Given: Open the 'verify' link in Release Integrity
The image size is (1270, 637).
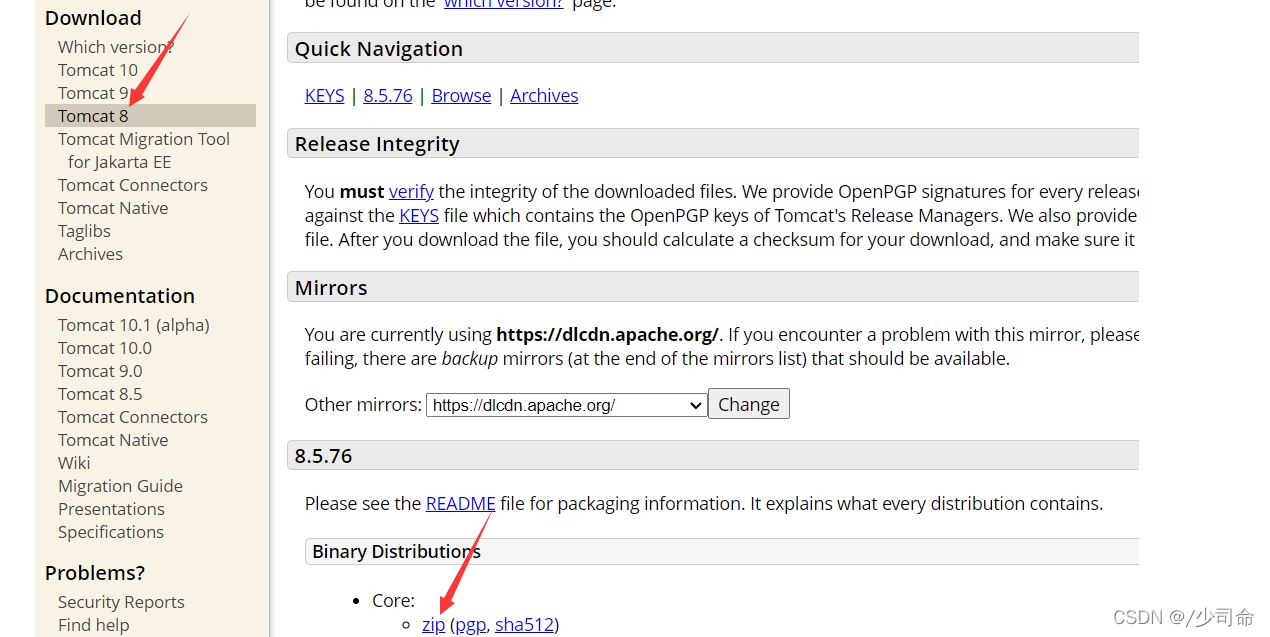Looking at the screenshot, I should (x=411, y=191).
